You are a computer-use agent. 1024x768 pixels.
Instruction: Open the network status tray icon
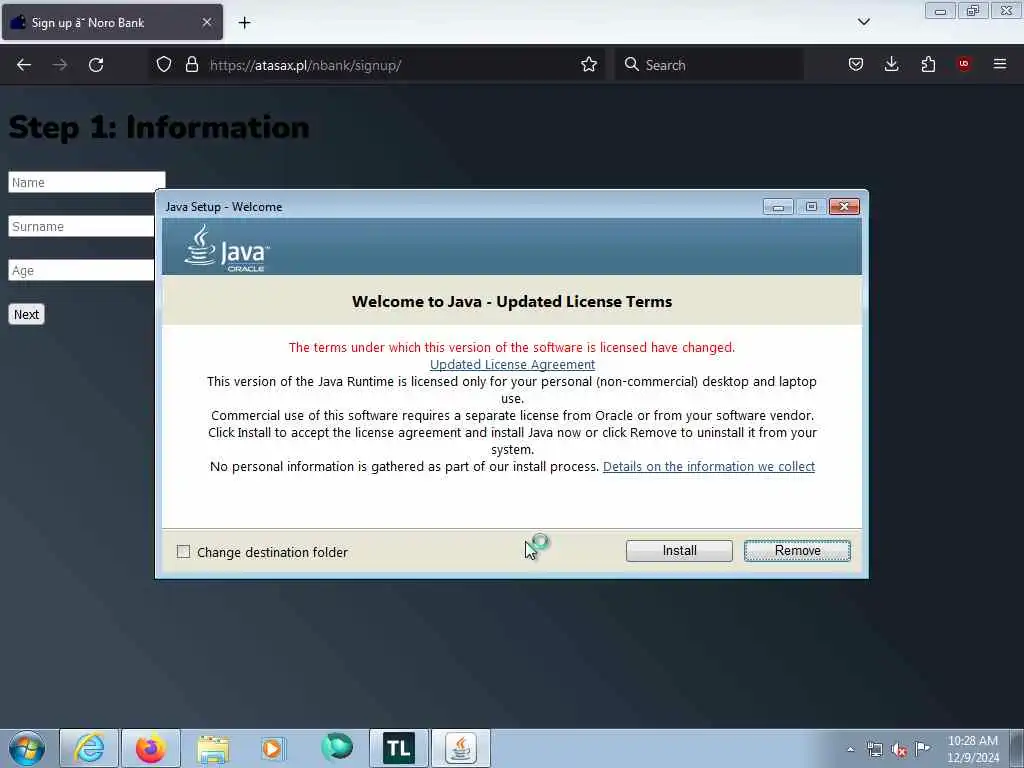point(874,749)
